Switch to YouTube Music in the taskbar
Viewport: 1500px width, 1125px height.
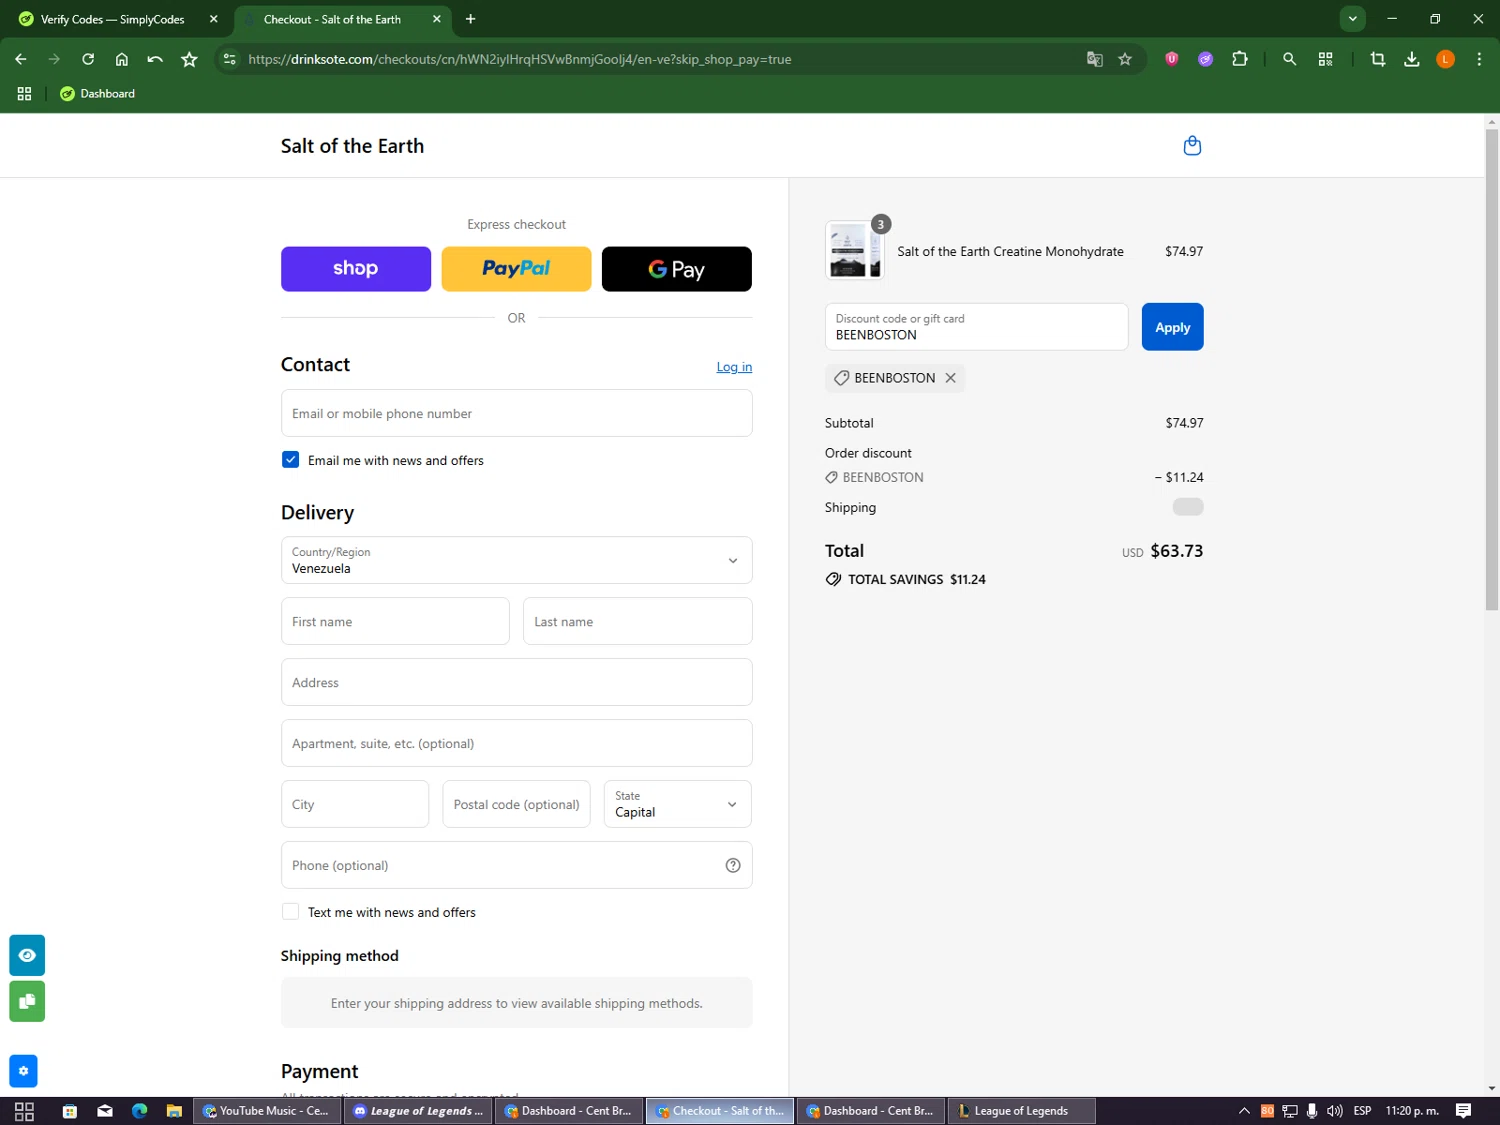tap(266, 1111)
